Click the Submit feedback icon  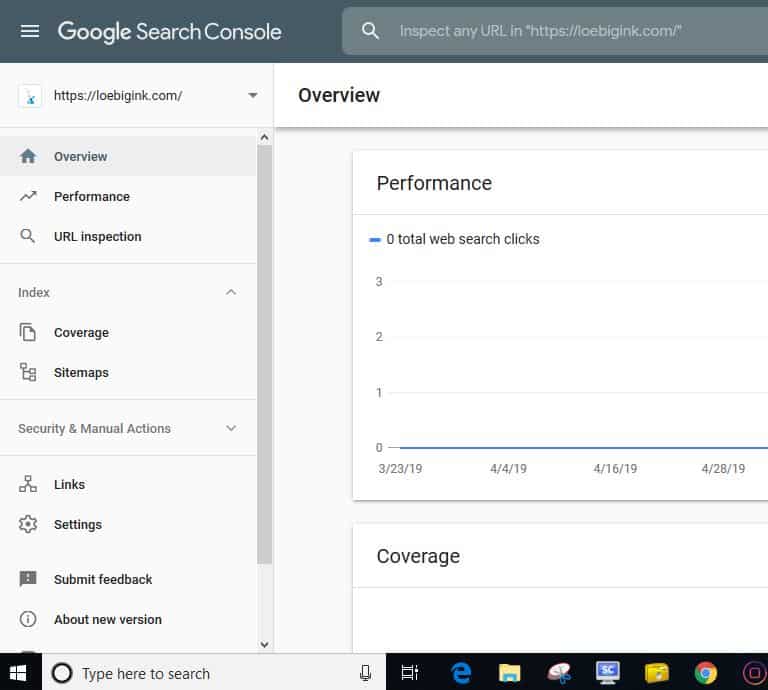click(28, 580)
